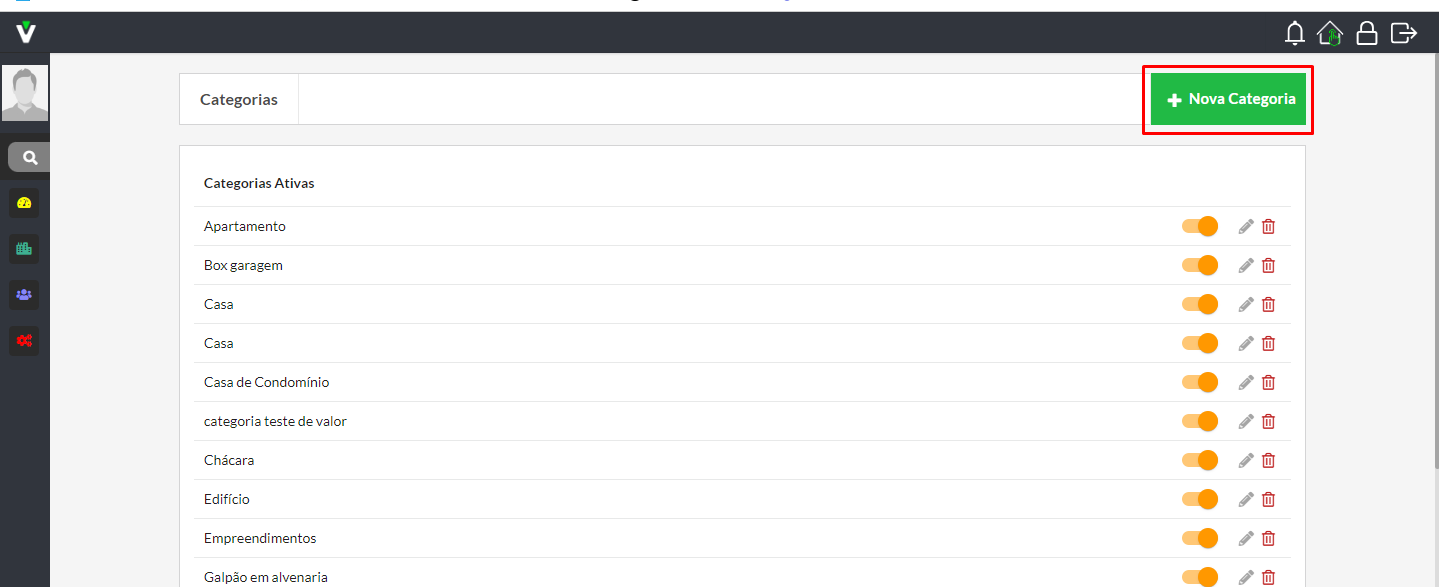Delete the Empreendimentos category trash icon
Viewport: 1439px width, 587px height.
coord(1268,538)
